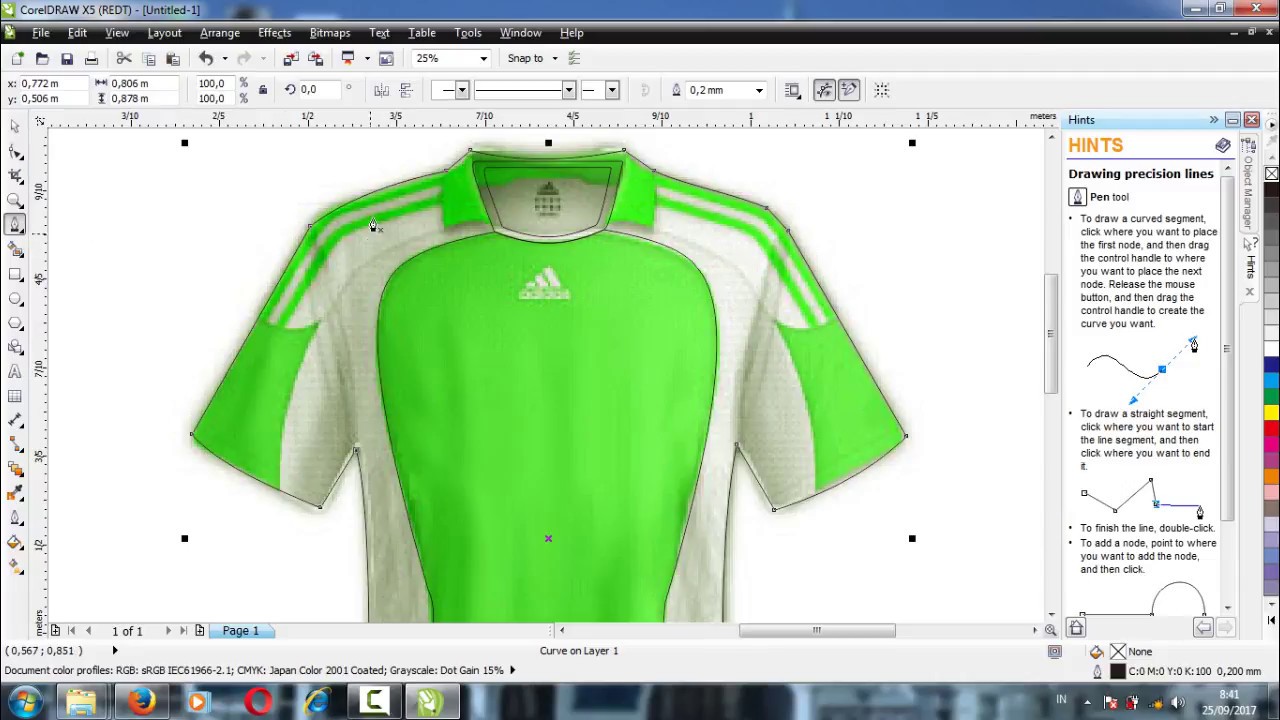Click the No Color X swatch

(1271, 174)
